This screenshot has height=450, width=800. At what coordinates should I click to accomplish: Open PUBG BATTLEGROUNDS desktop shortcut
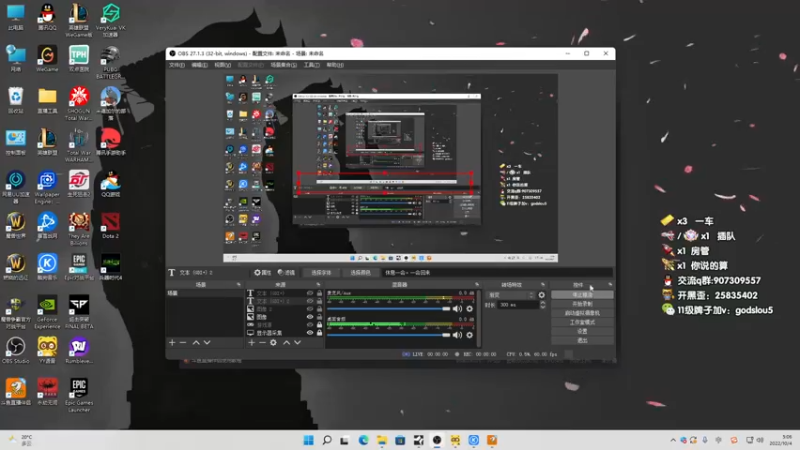(x=110, y=62)
